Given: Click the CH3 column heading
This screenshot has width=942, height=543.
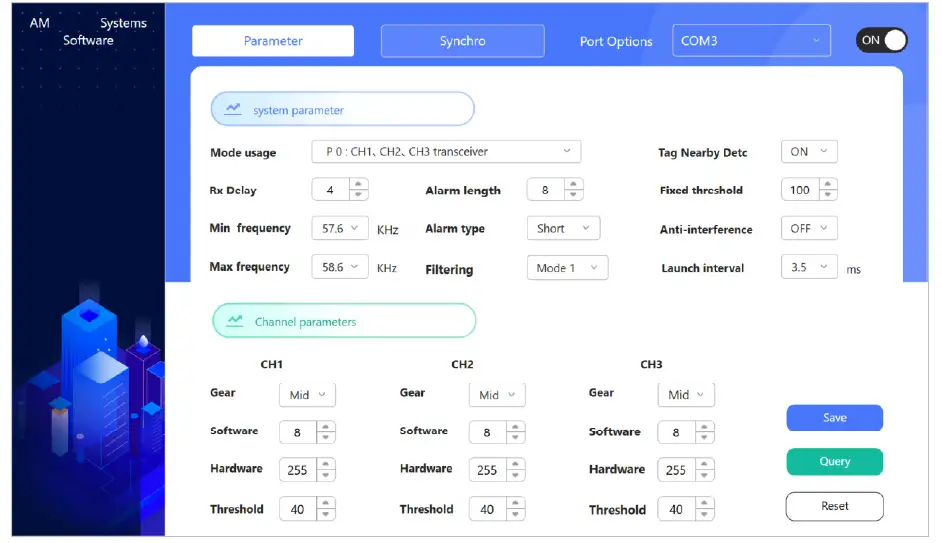Looking at the screenshot, I should pyautogui.click(x=651, y=364).
